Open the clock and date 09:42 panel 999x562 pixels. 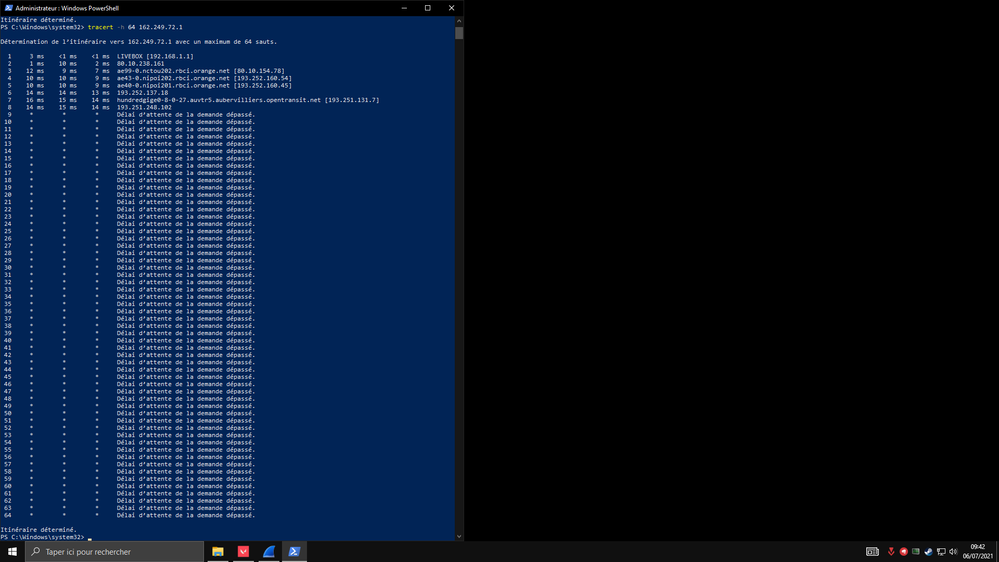tap(978, 552)
